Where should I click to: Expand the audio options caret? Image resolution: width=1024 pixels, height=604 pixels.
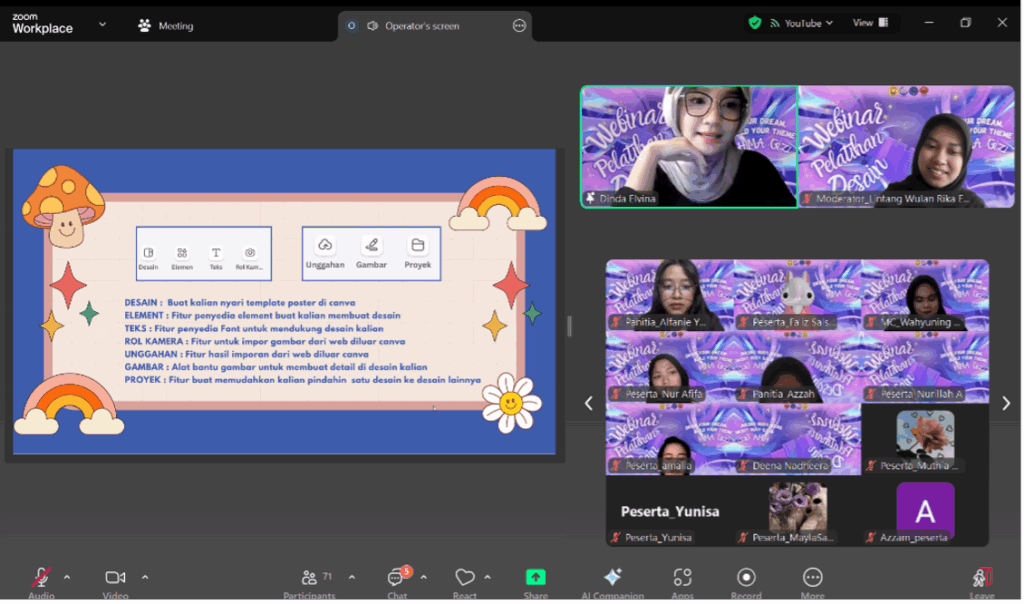coord(67,577)
